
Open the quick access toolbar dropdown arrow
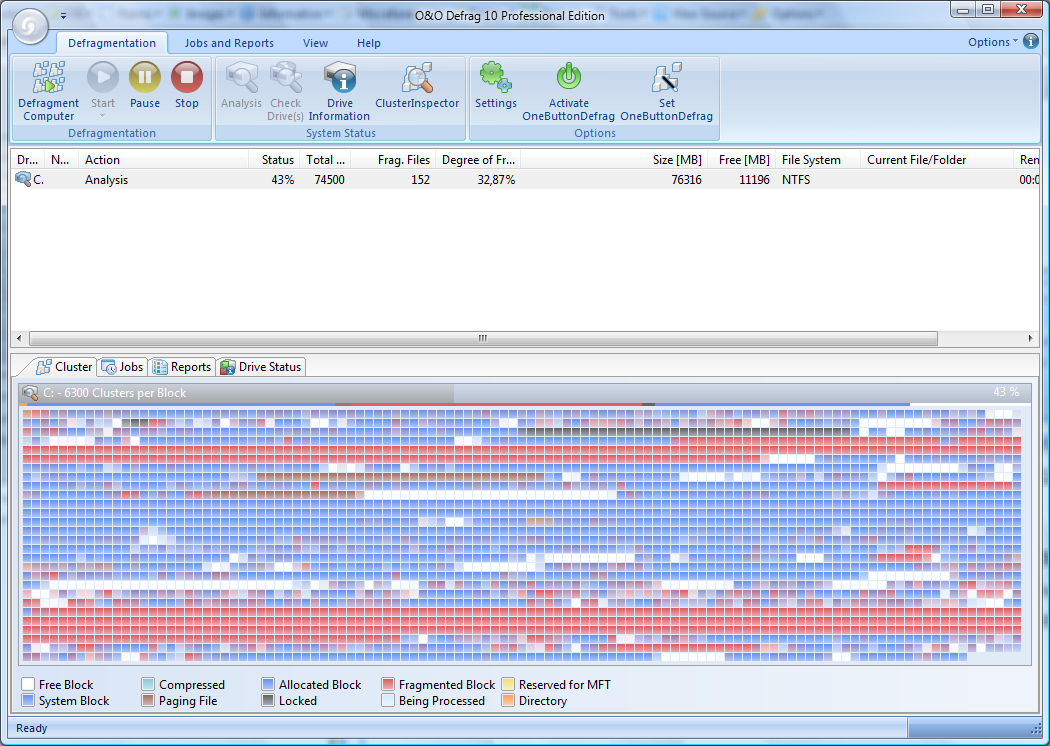(63, 15)
